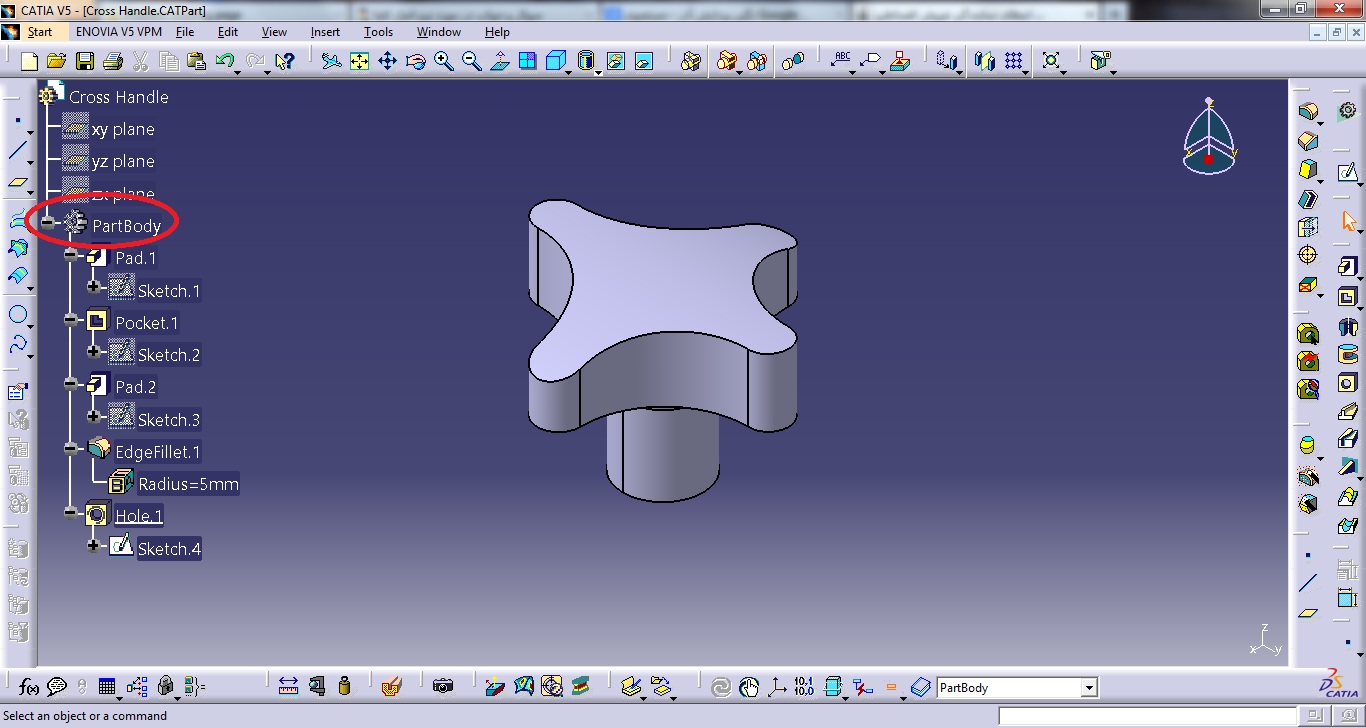
Task: Click the Print icon
Action: [112, 61]
